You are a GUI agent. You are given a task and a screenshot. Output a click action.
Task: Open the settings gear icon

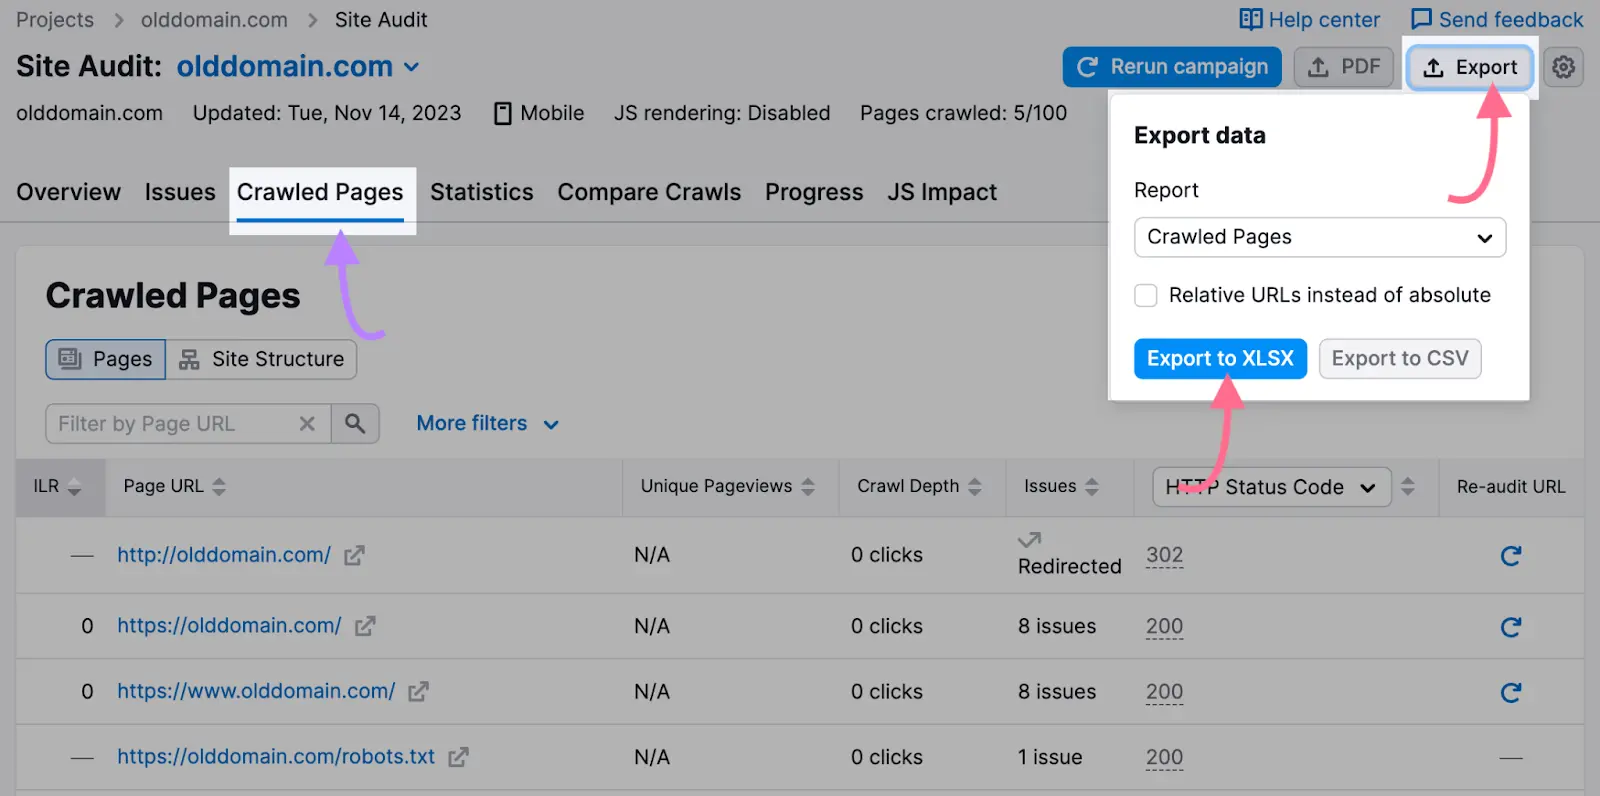pos(1563,67)
